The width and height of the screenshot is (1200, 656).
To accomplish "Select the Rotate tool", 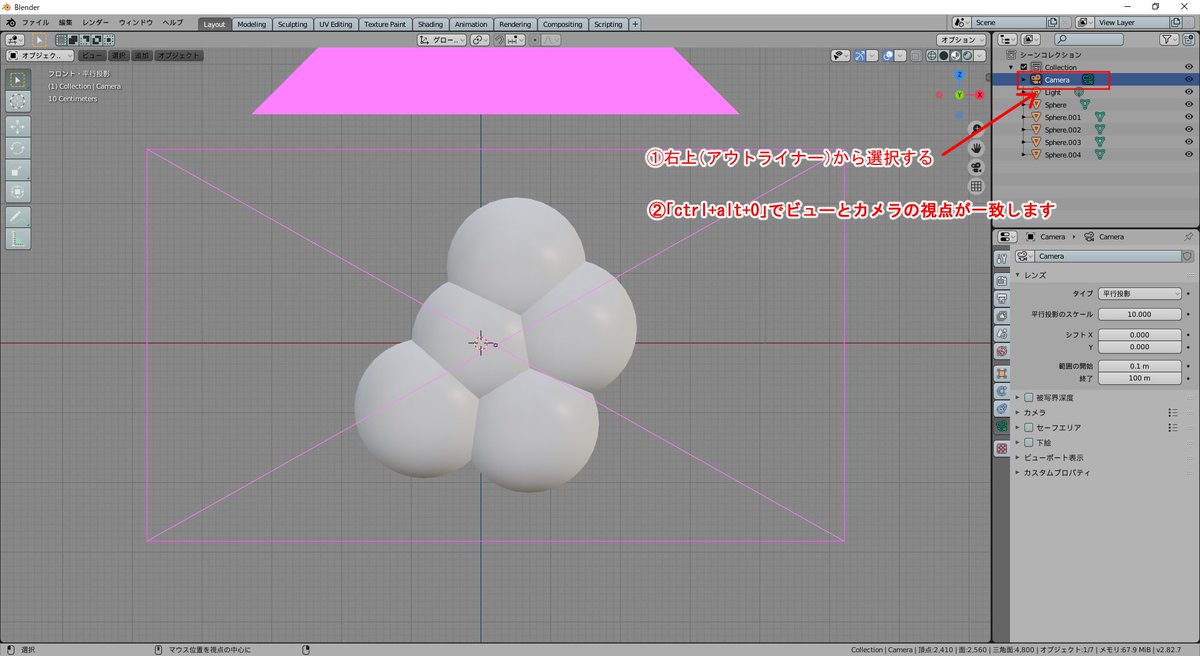I will (x=19, y=147).
